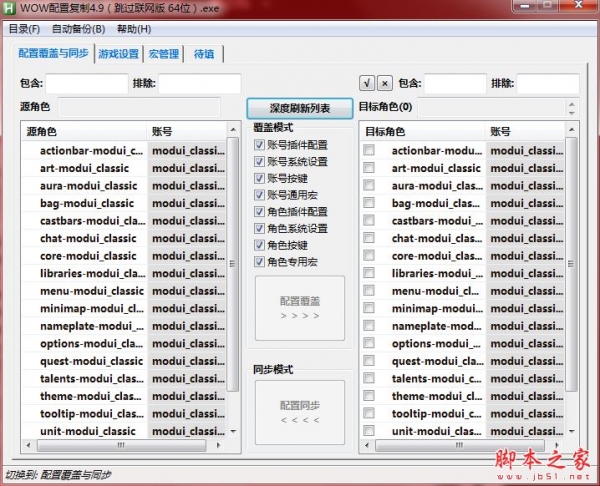The height and width of the screenshot is (486, 600).
Task: Sort by 源角色 column header
Action: (x=84, y=132)
